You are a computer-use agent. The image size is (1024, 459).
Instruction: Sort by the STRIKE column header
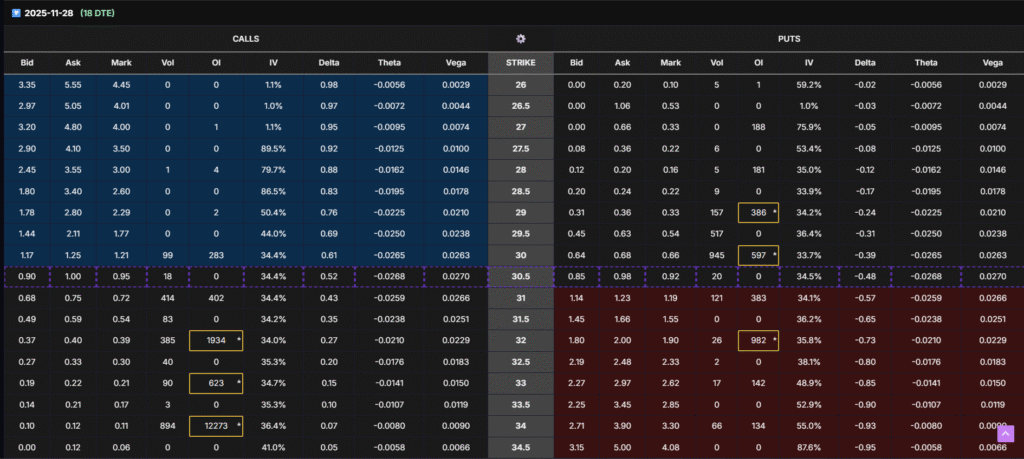(x=520, y=63)
